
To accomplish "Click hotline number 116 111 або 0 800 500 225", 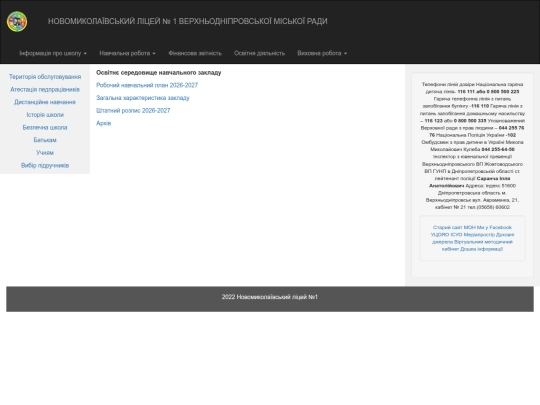I will pyautogui.click(x=488, y=92).
